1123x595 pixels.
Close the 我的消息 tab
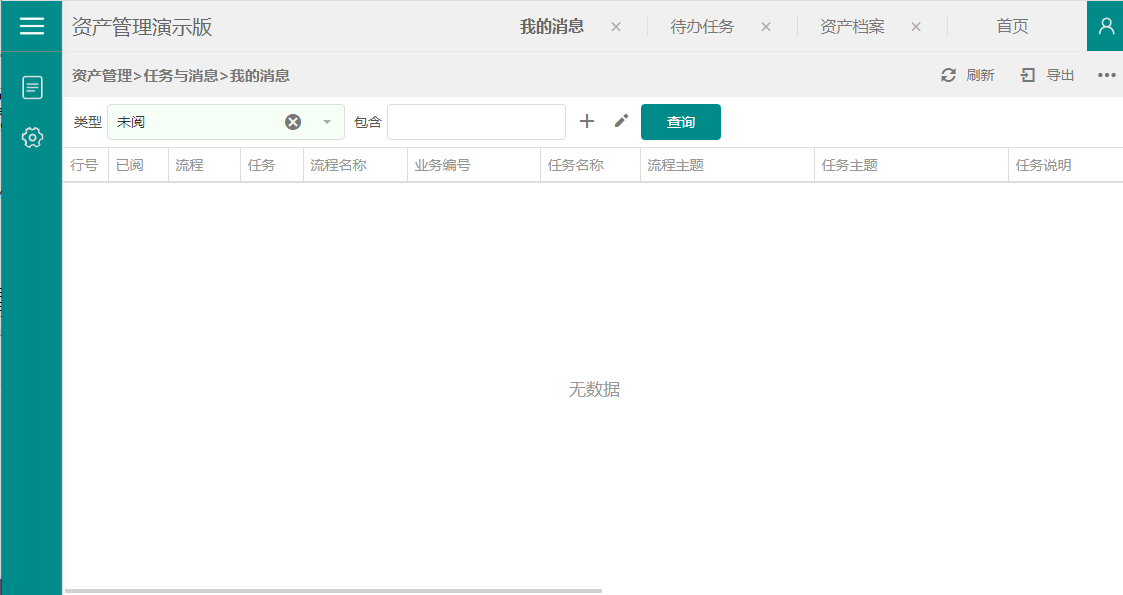point(616,27)
